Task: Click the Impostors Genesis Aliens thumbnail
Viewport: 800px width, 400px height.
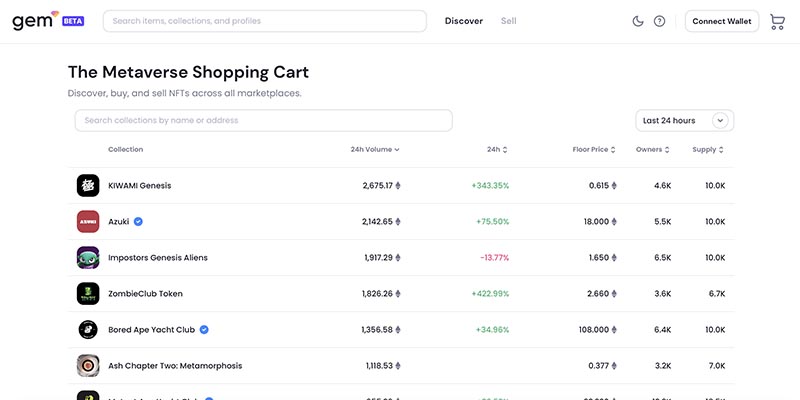Action: click(x=88, y=258)
